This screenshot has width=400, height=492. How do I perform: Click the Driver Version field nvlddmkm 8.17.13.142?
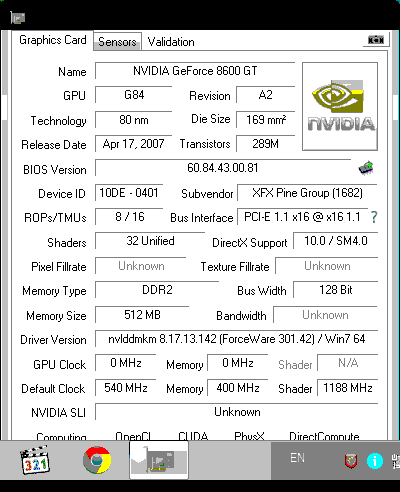click(x=237, y=339)
